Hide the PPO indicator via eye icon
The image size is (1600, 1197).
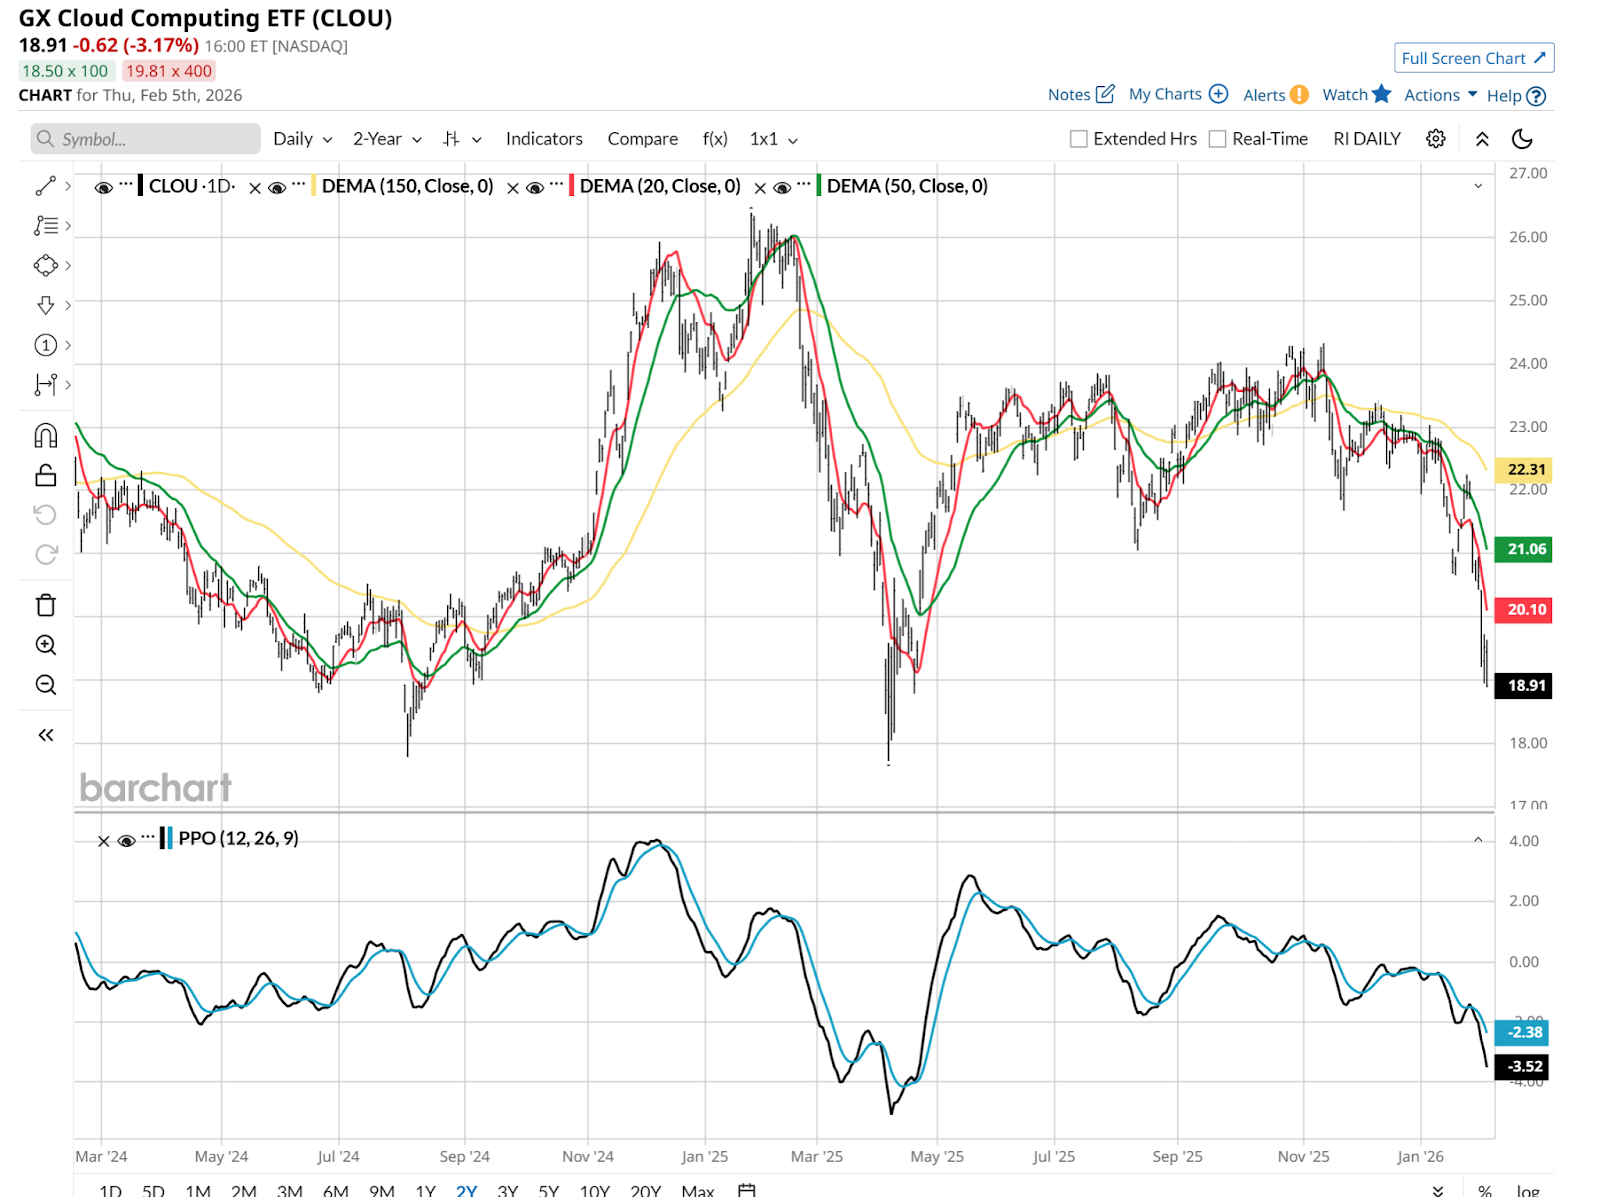pyautogui.click(x=126, y=841)
